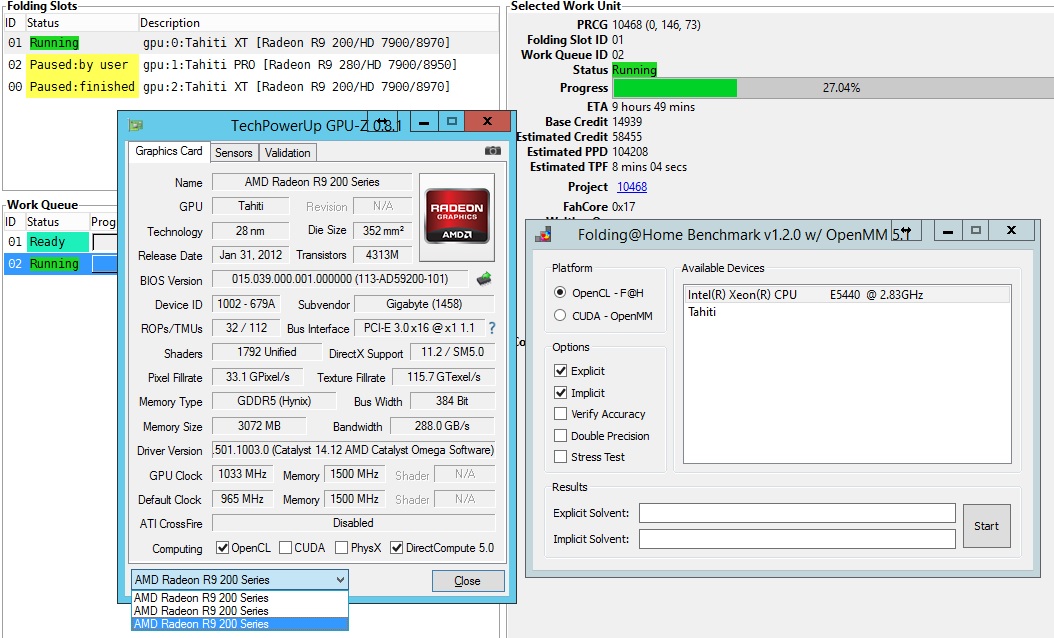Choose the second AMD Radeon R9 200 Series list entry

(x=240, y=610)
